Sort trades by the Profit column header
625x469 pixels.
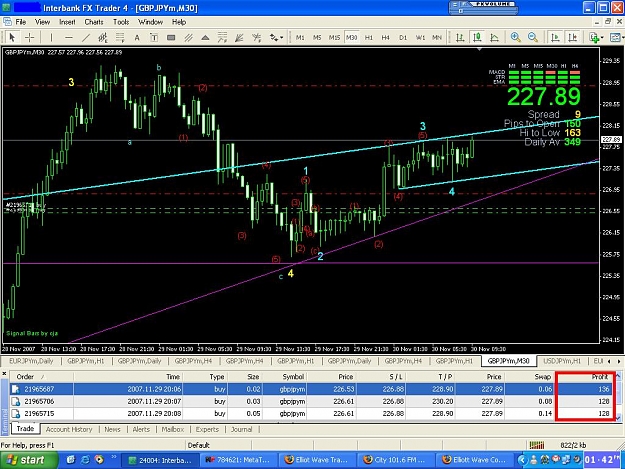[585, 377]
